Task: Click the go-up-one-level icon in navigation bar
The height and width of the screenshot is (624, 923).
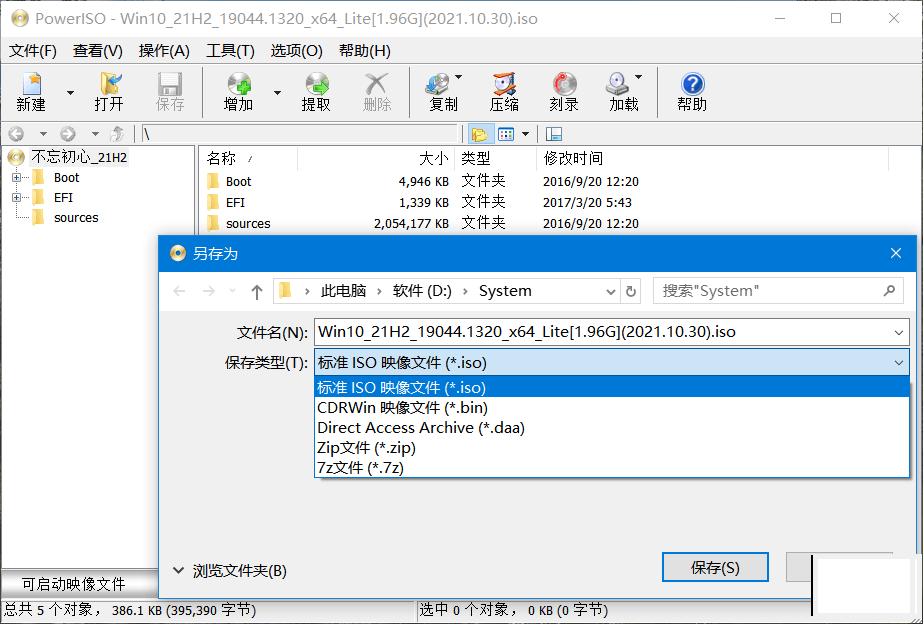Action: pos(118,134)
